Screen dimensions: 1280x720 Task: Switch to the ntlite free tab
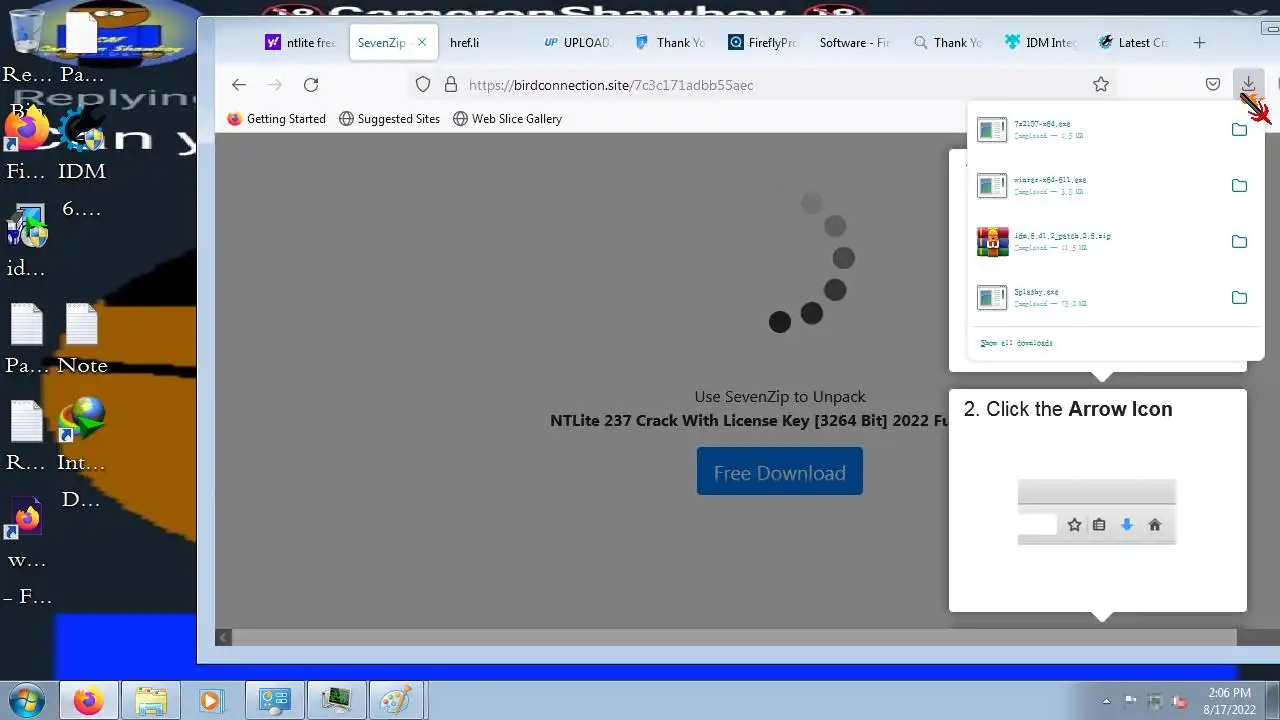300,43
